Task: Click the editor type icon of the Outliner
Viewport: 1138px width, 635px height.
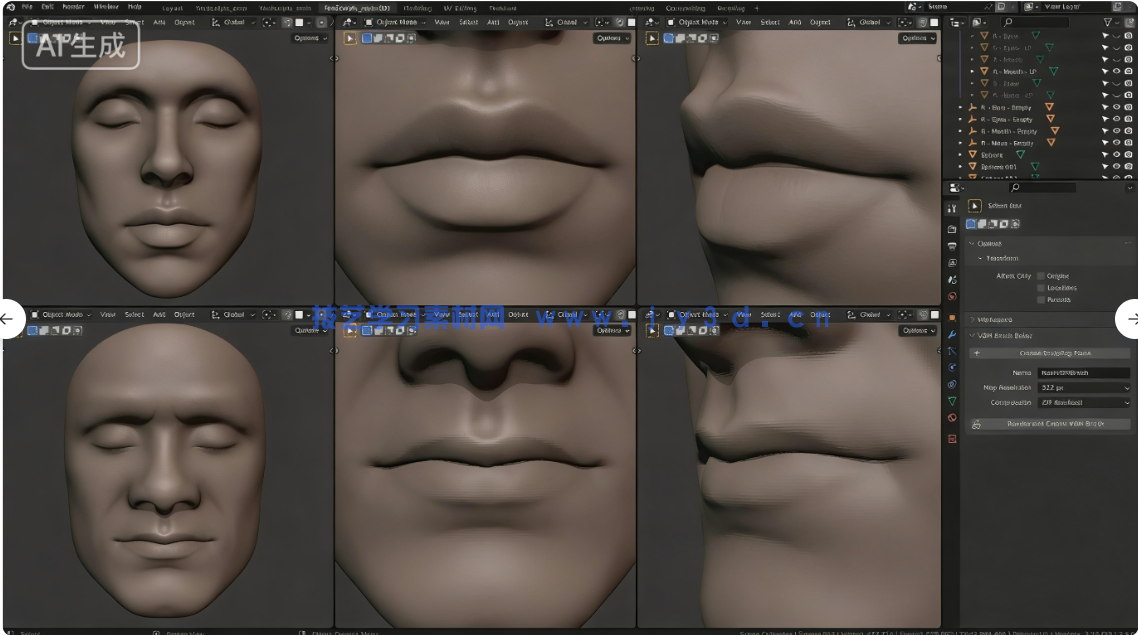Action: tap(957, 22)
